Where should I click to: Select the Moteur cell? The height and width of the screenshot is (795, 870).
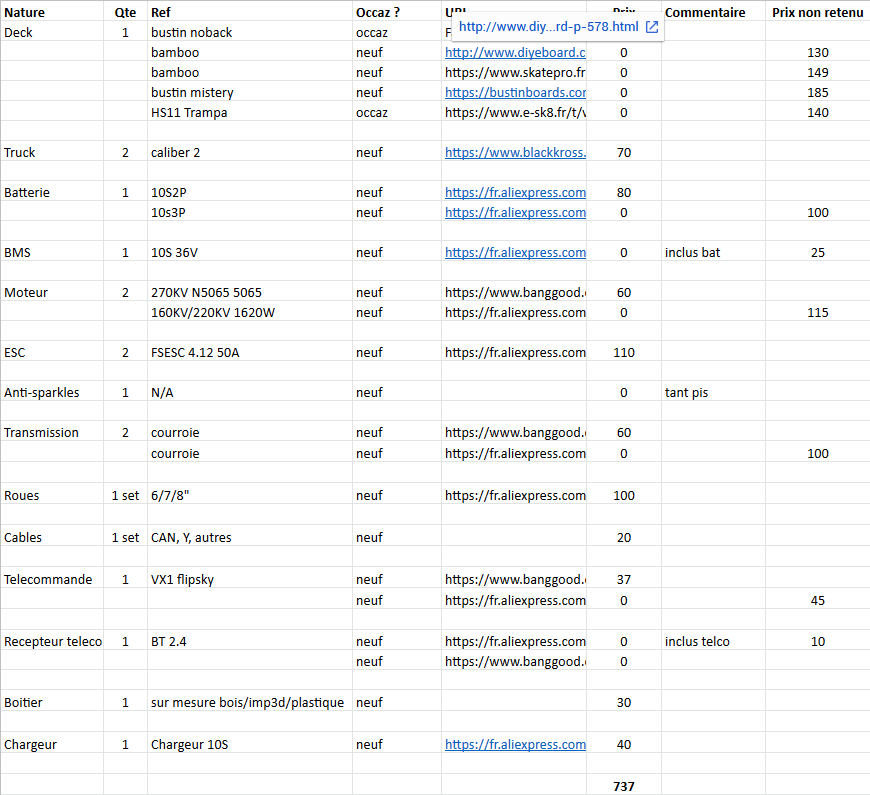pos(52,292)
